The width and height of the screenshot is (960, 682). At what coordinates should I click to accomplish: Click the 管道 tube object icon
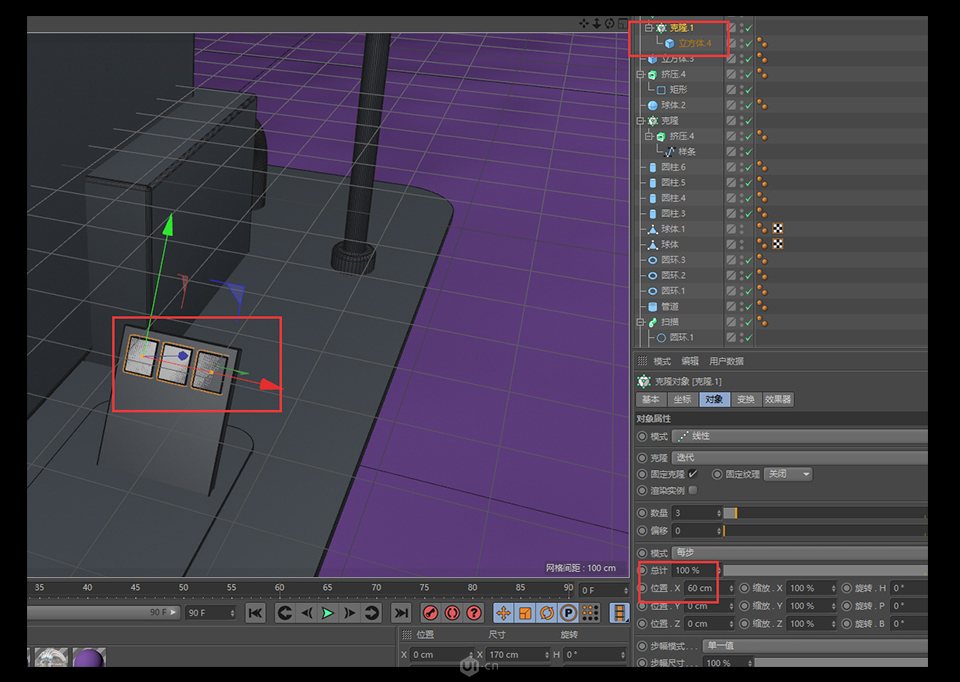tap(652, 306)
